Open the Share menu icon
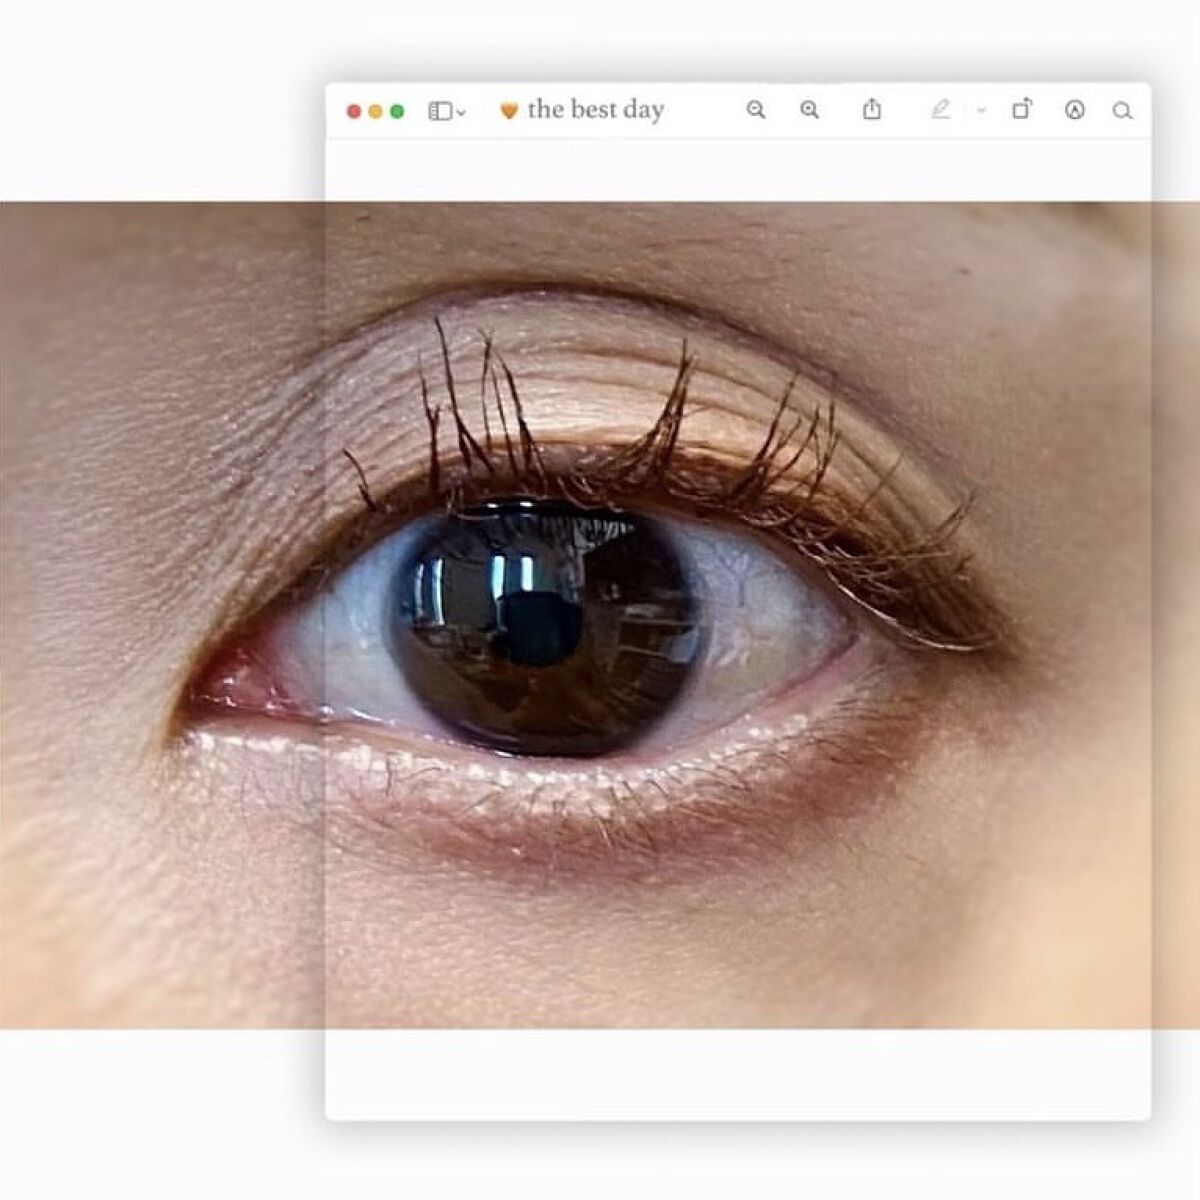Image resolution: width=1200 pixels, height=1200 pixels. click(872, 109)
